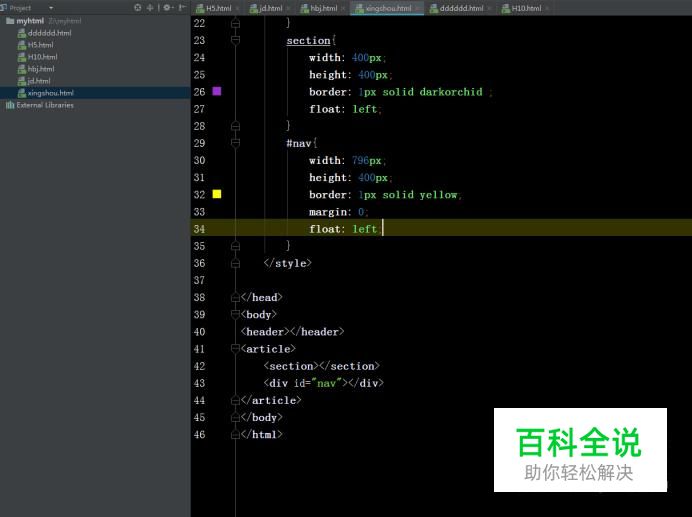Switch to the dddddd.html tab
This screenshot has height=517, width=692.
click(x=462, y=8)
